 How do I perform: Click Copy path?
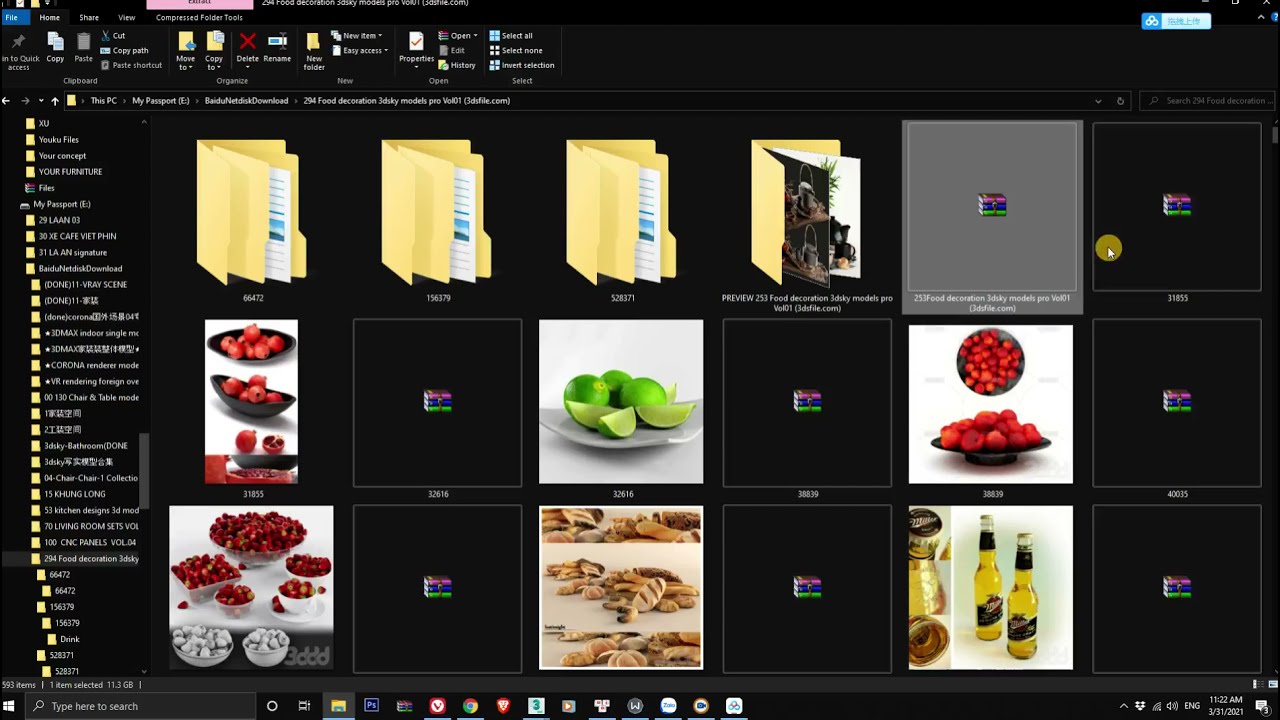125,51
